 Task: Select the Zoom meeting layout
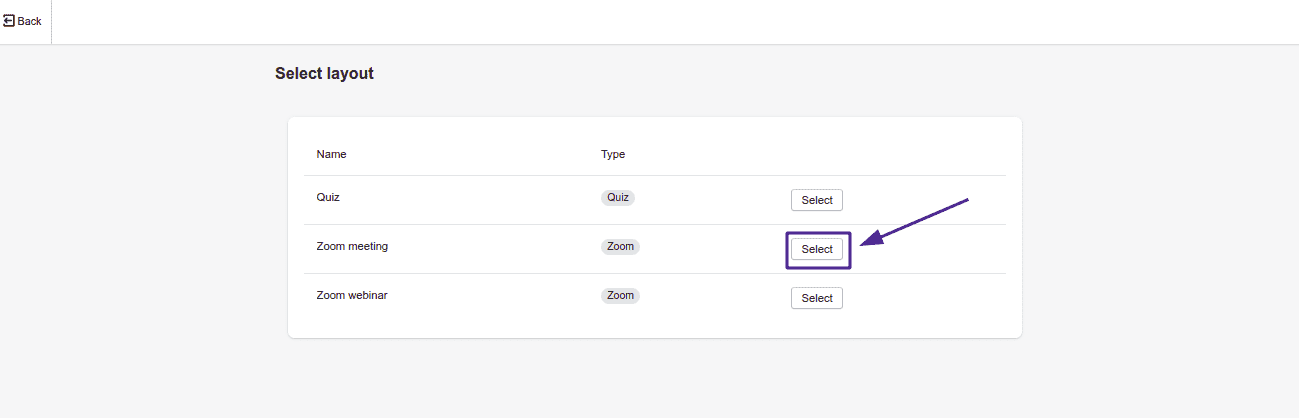point(816,249)
